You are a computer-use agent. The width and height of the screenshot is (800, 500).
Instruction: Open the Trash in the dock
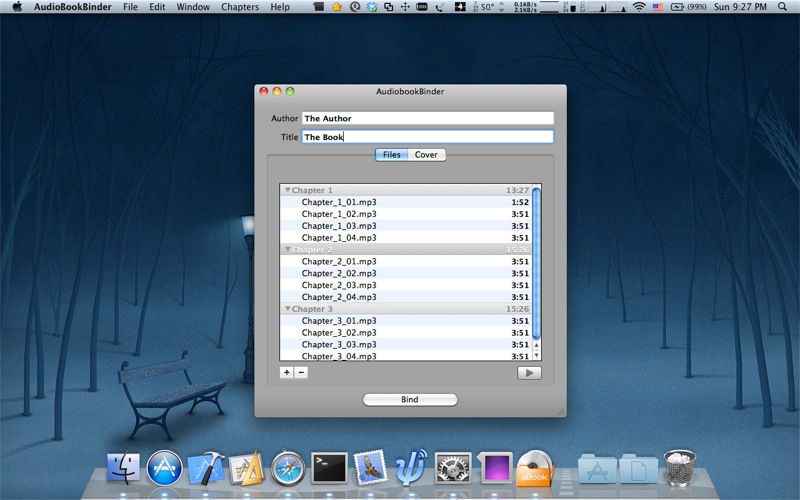tap(679, 468)
